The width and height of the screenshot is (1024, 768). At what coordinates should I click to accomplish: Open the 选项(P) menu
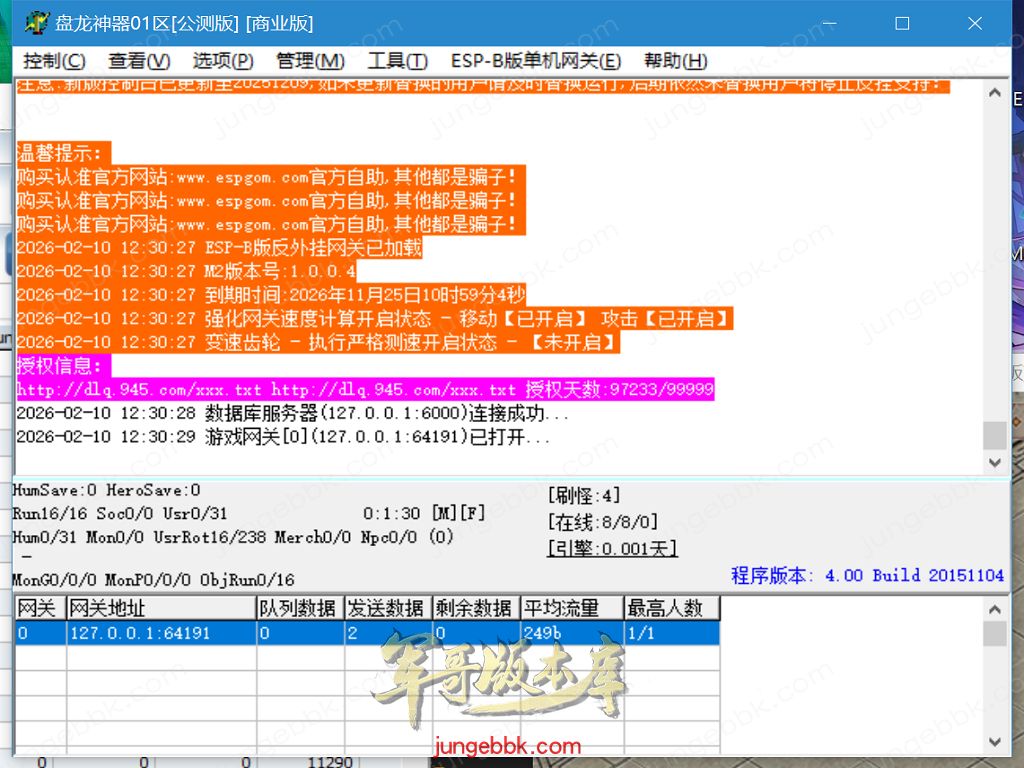click(x=223, y=61)
